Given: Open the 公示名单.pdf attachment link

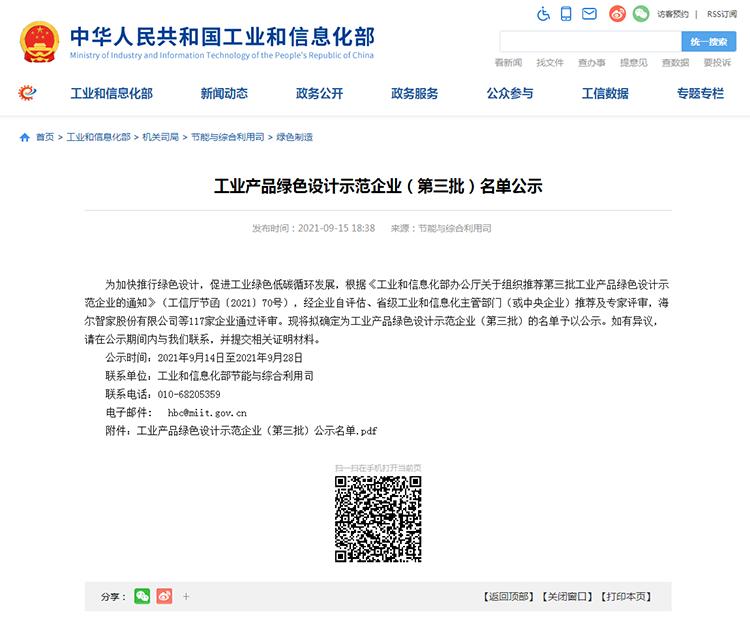Looking at the screenshot, I should 257,430.
